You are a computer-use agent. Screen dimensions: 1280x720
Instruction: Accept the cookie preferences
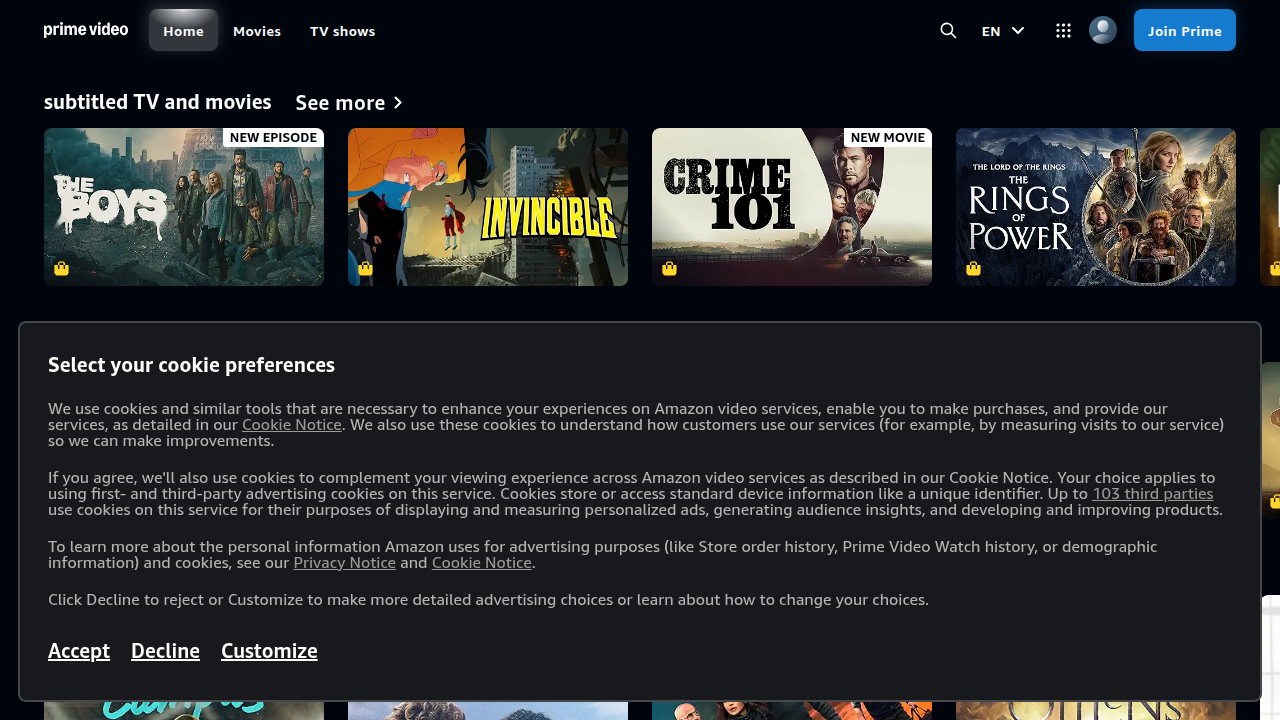pyautogui.click(x=79, y=651)
